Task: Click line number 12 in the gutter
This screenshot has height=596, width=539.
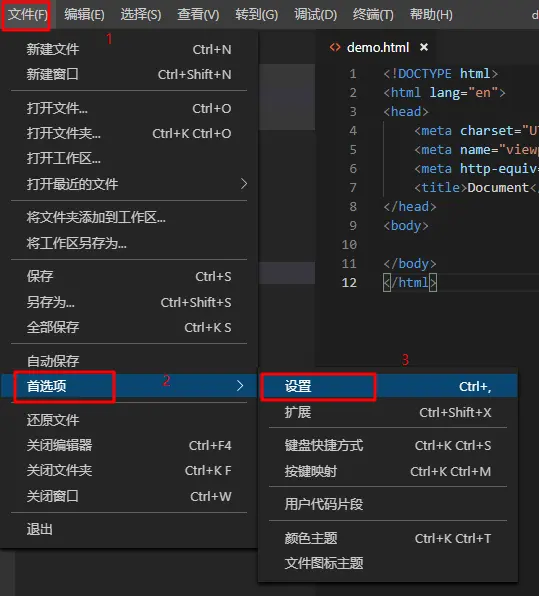Action: (x=349, y=283)
